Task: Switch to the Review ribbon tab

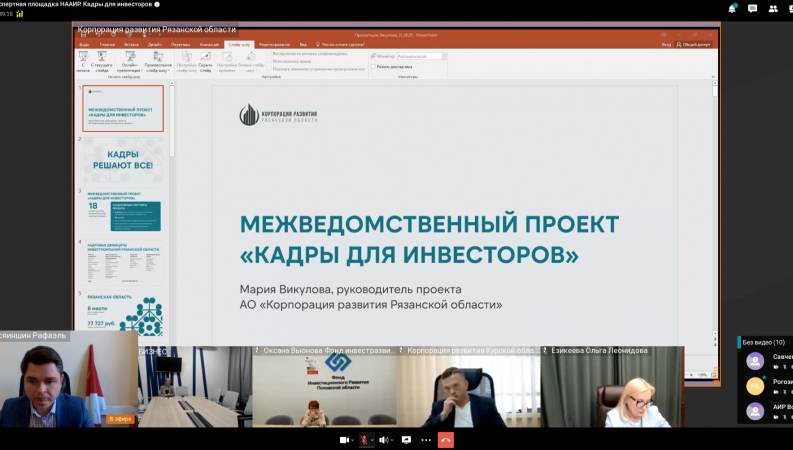Action: pyautogui.click(x=275, y=44)
